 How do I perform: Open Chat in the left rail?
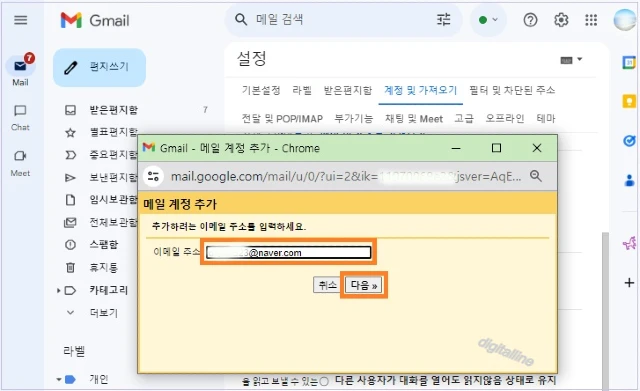(20, 118)
